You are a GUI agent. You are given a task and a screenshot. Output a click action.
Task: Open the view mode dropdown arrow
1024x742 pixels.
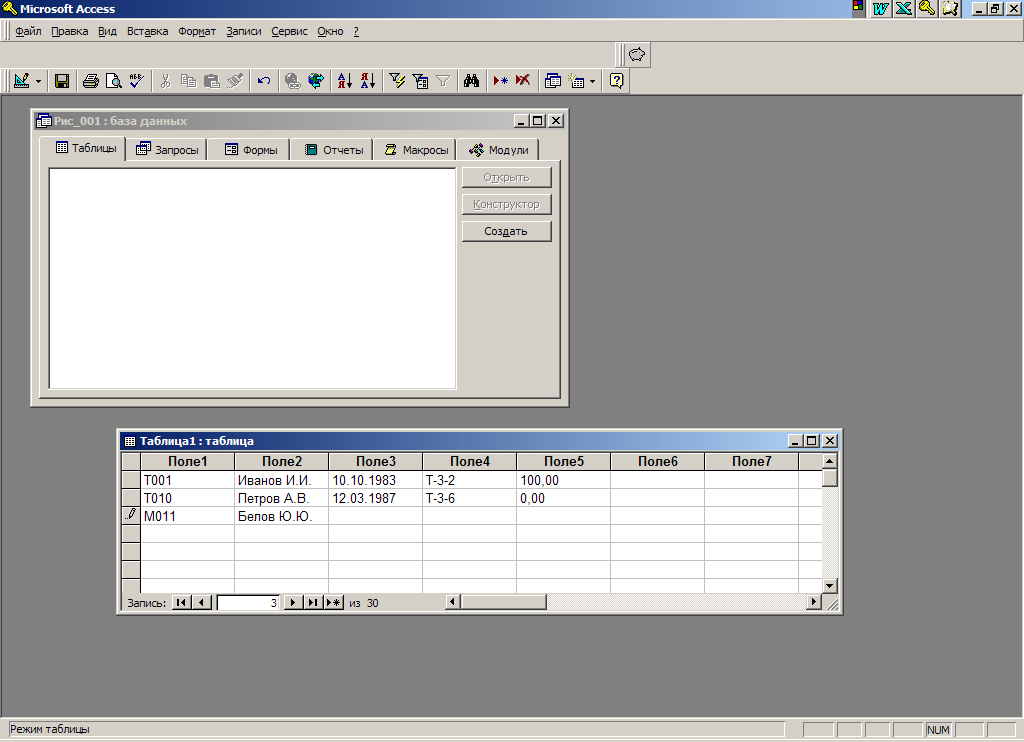click(x=38, y=81)
